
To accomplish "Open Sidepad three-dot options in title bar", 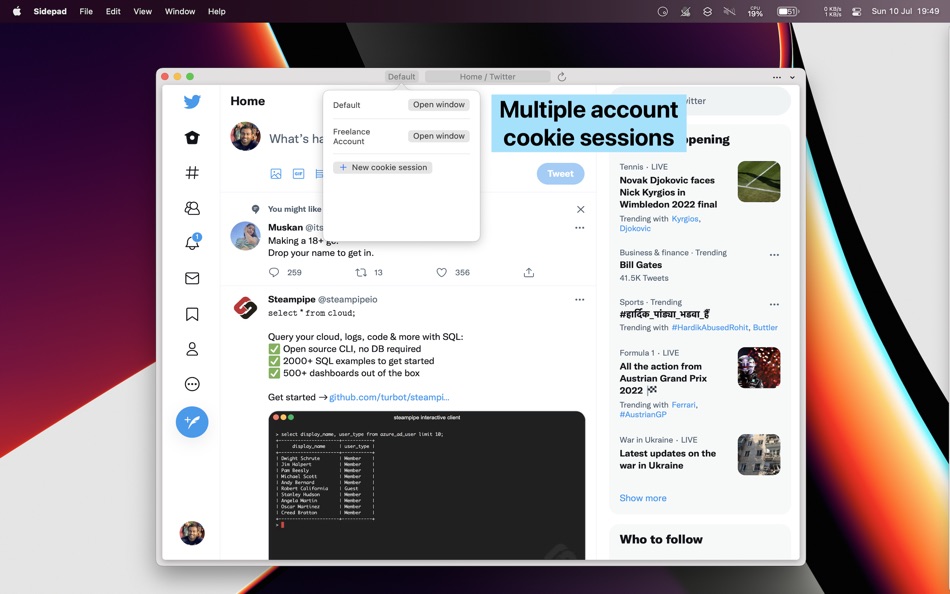I will coord(777,77).
